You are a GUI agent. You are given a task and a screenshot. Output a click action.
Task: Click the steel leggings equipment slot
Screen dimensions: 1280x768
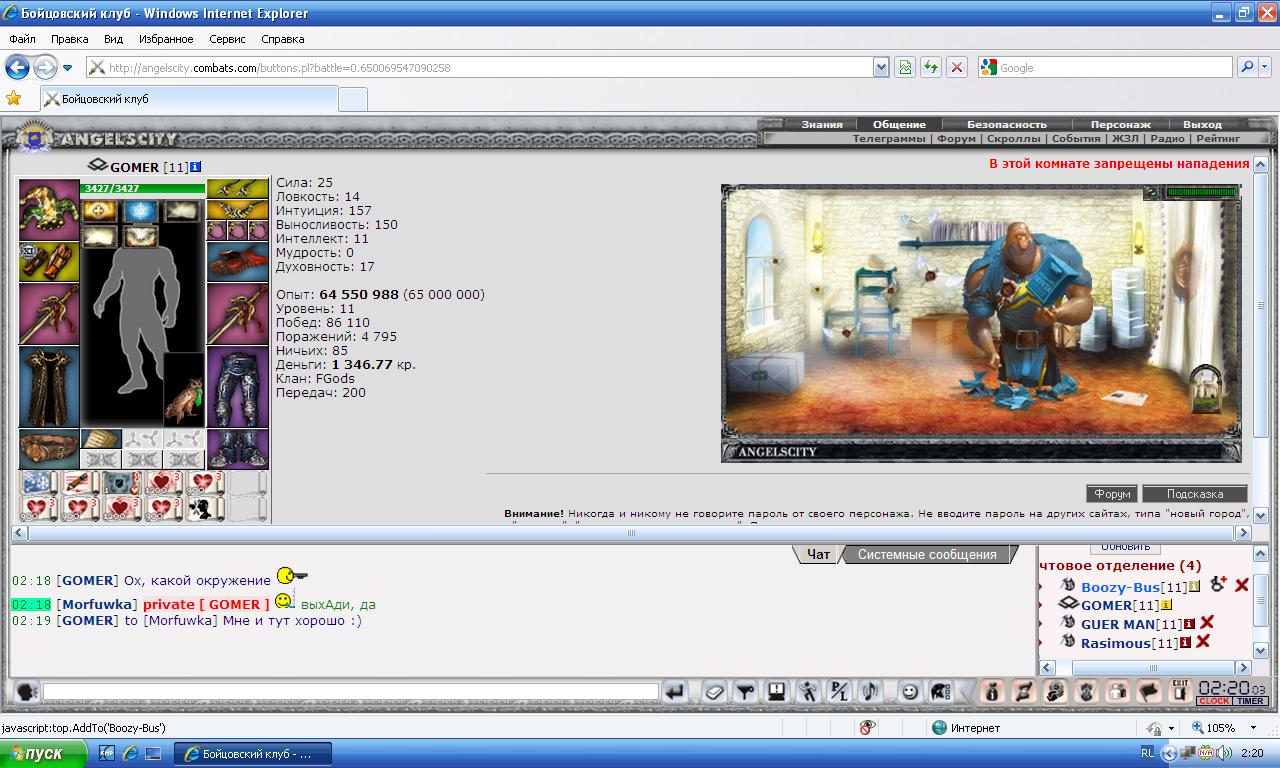[x=237, y=387]
